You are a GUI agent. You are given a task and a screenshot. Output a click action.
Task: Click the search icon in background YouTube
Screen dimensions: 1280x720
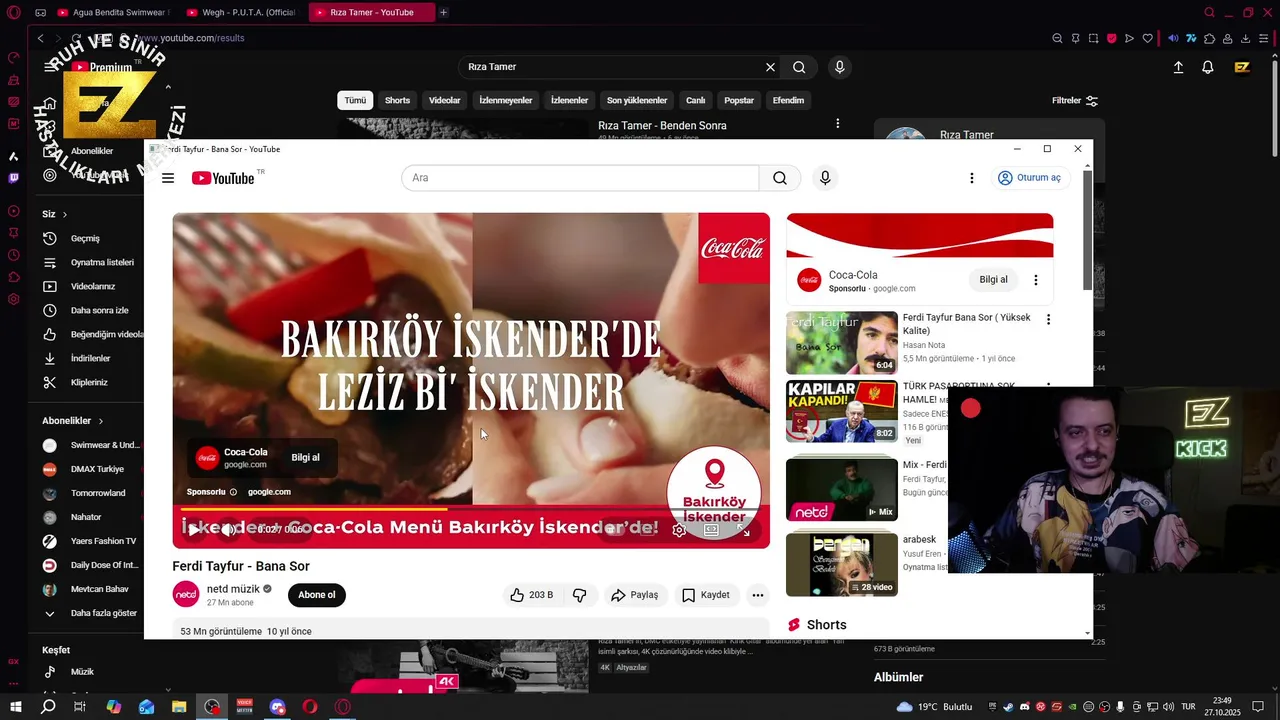pyautogui.click(x=799, y=67)
